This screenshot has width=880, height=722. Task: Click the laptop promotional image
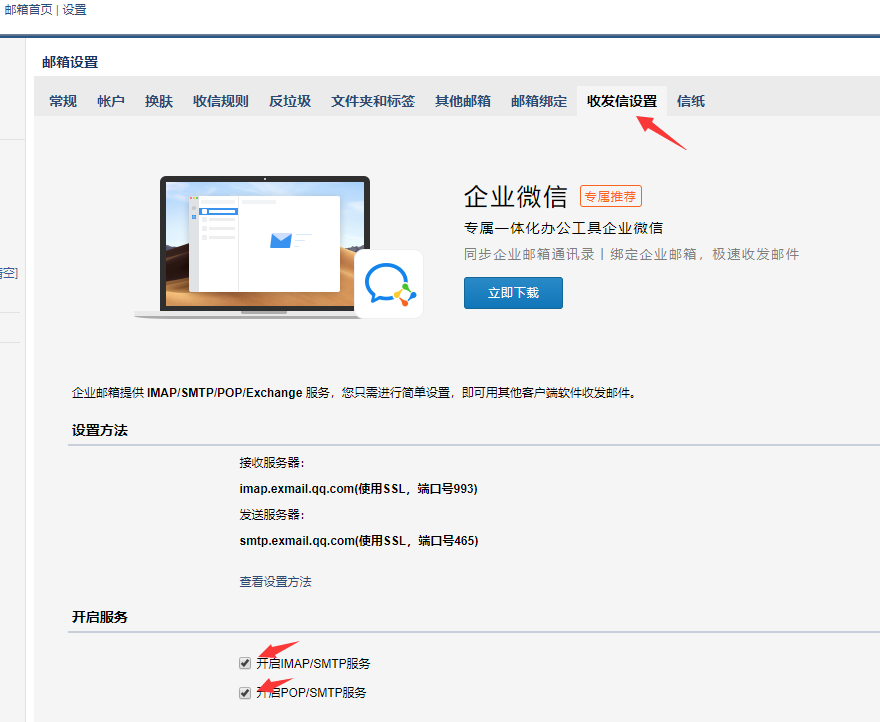[x=264, y=247]
